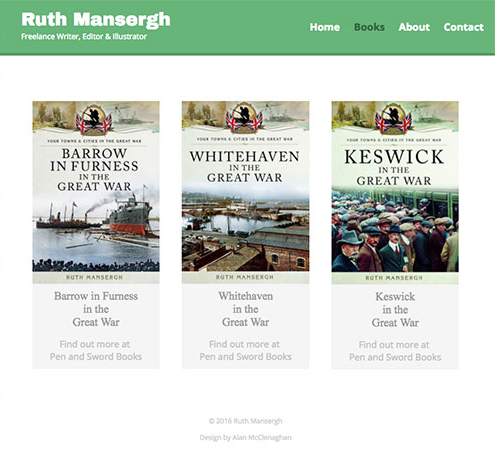Select the Books menu item
The width and height of the screenshot is (495, 450).
tap(369, 27)
